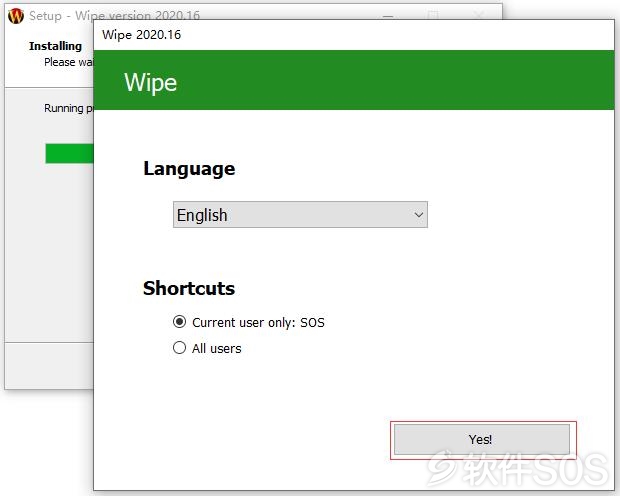The height and width of the screenshot is (496, 620).
Task: Click the Language heading
Action: click(x=189, y=169)
